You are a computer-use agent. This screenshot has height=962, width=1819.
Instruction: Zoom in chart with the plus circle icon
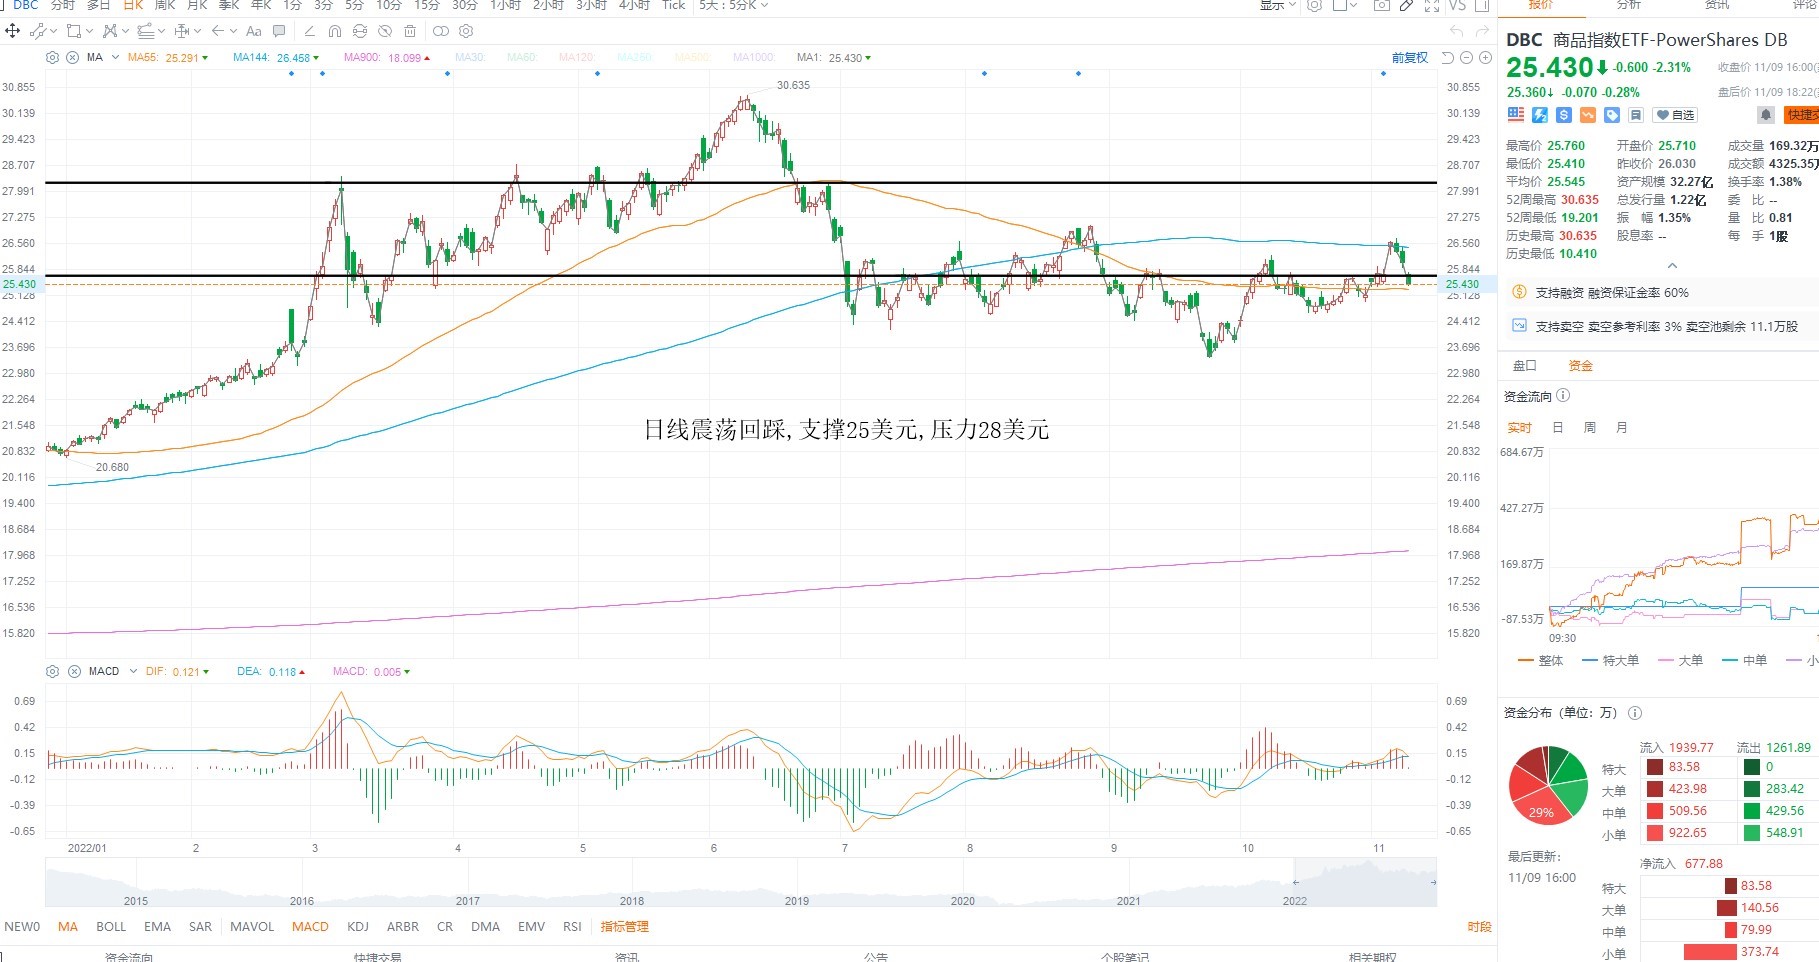pyautogui.click(x=1485, y=58)
